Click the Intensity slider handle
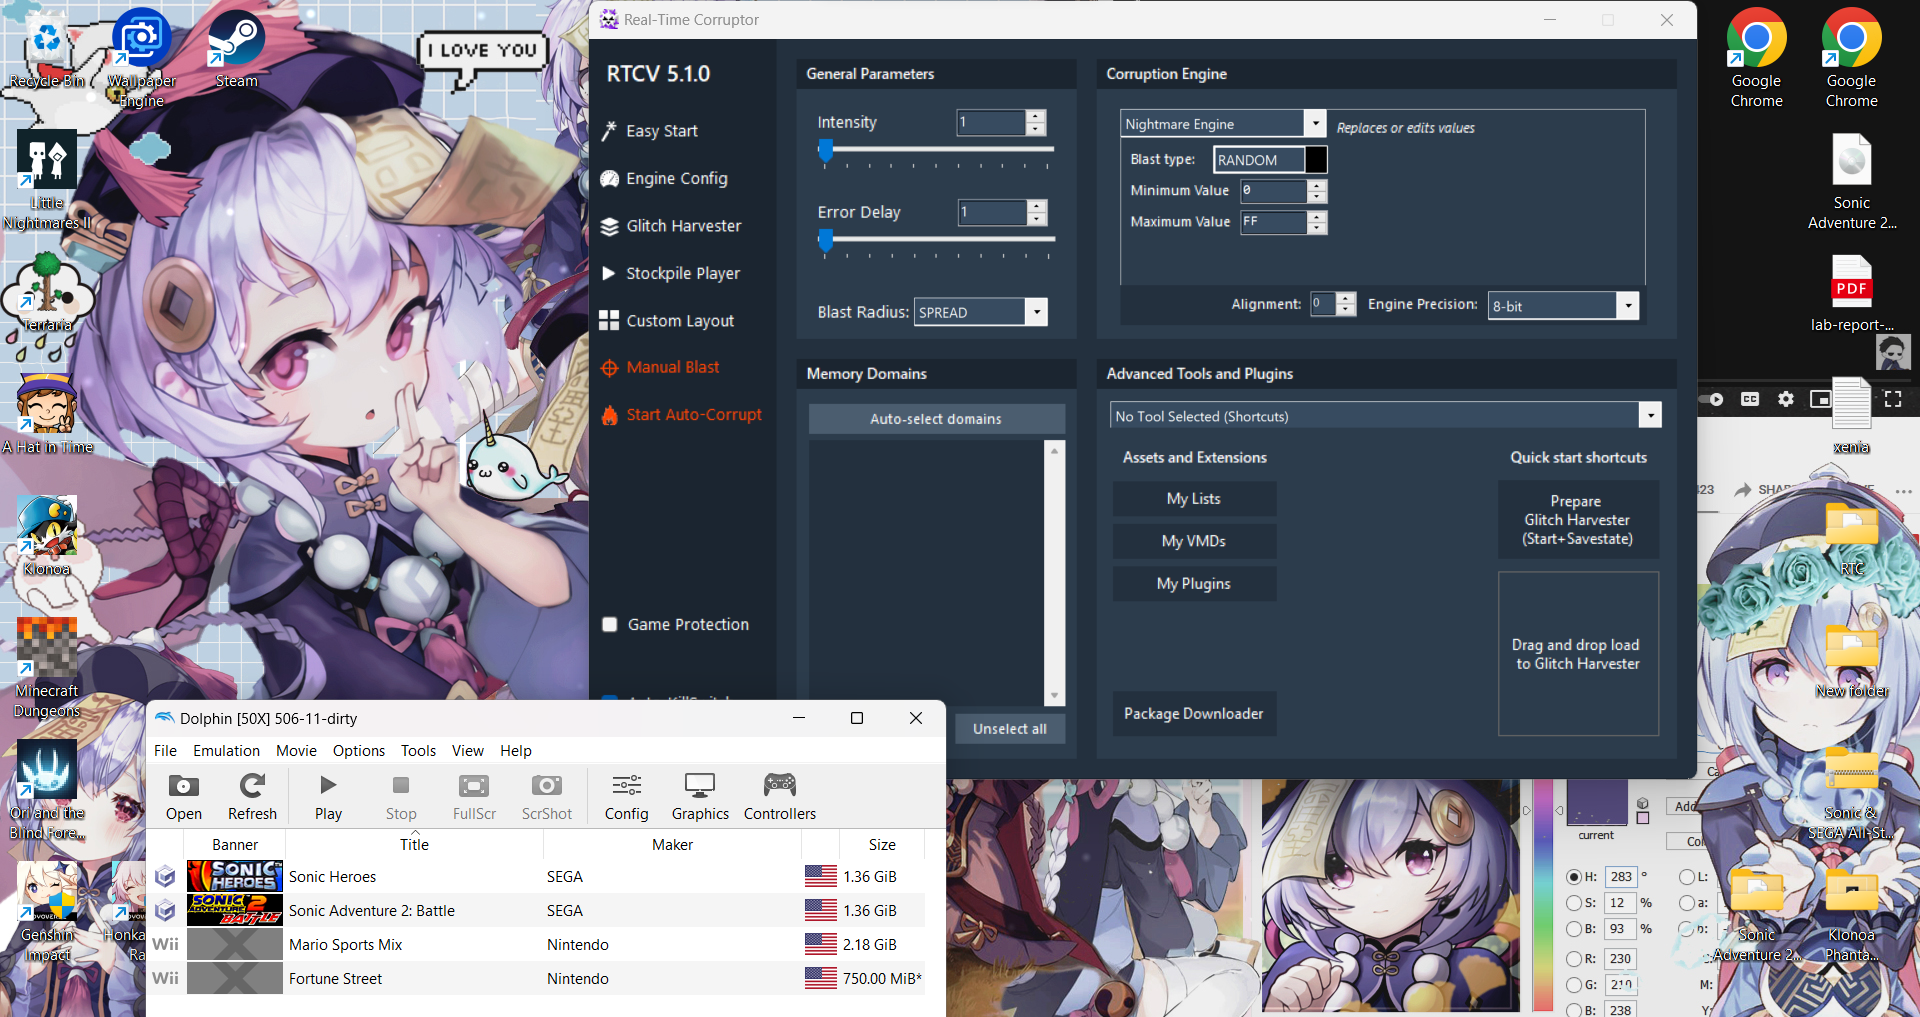Screen dimensions: 1920x1017 click(x=826, y=151)
